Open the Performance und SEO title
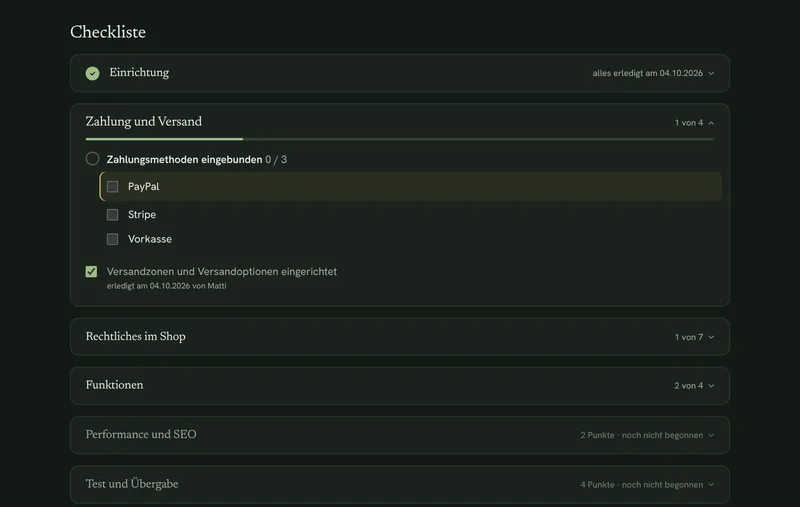This screenshot has height=507, width=800. click(141, 435)
